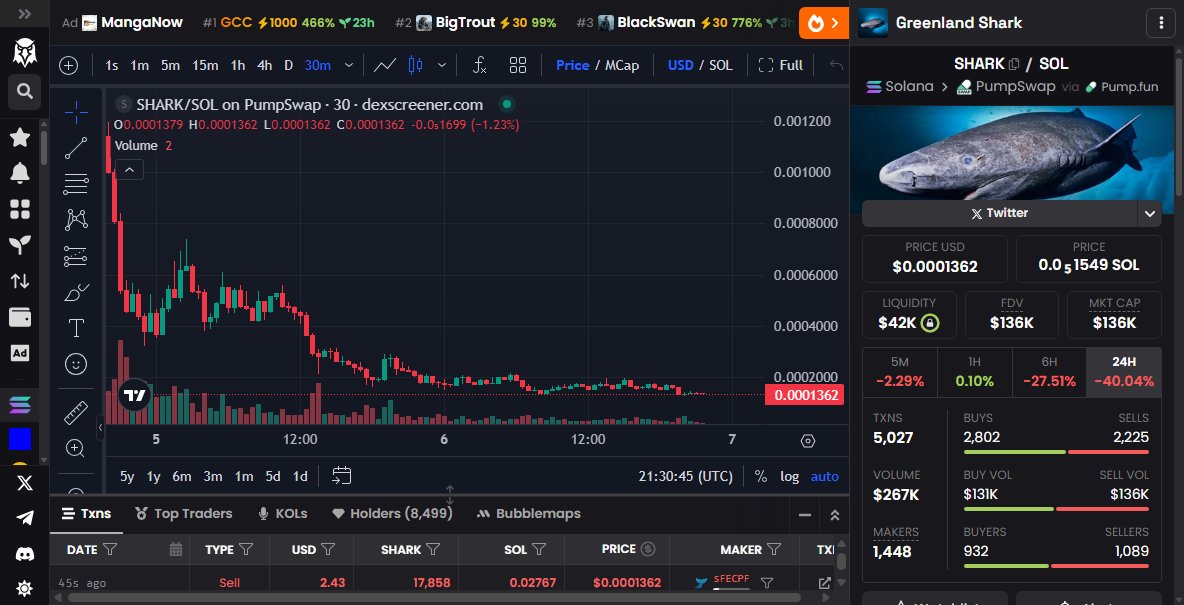Toggle percent scale on the chart

click(760, 477)
